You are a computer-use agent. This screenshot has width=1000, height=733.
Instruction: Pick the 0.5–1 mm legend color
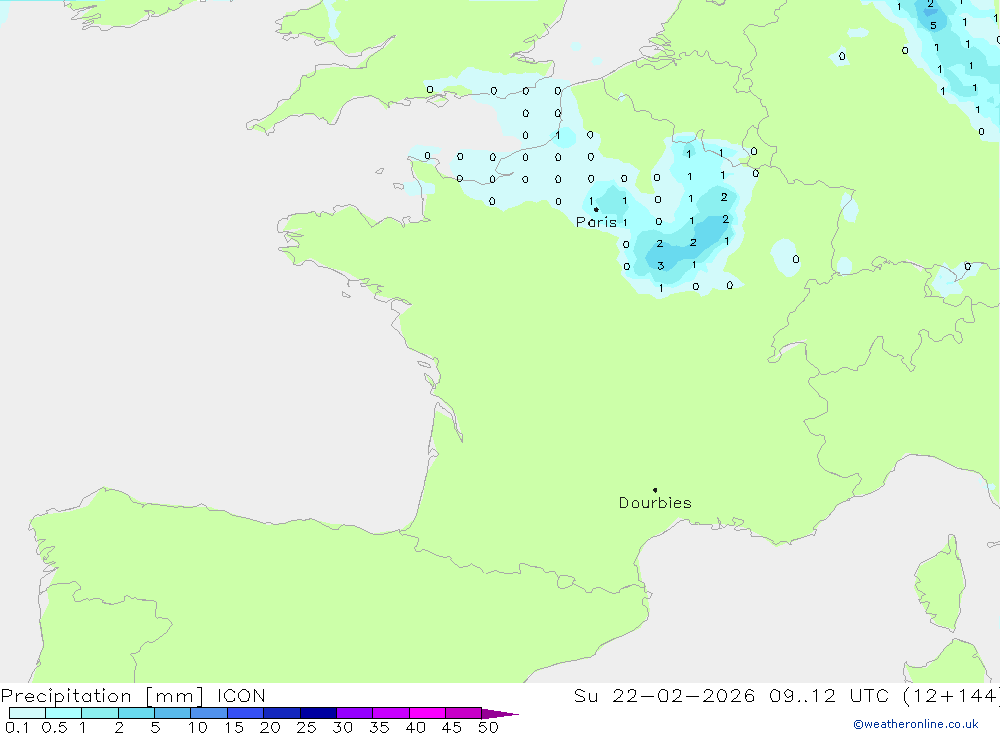64,713
